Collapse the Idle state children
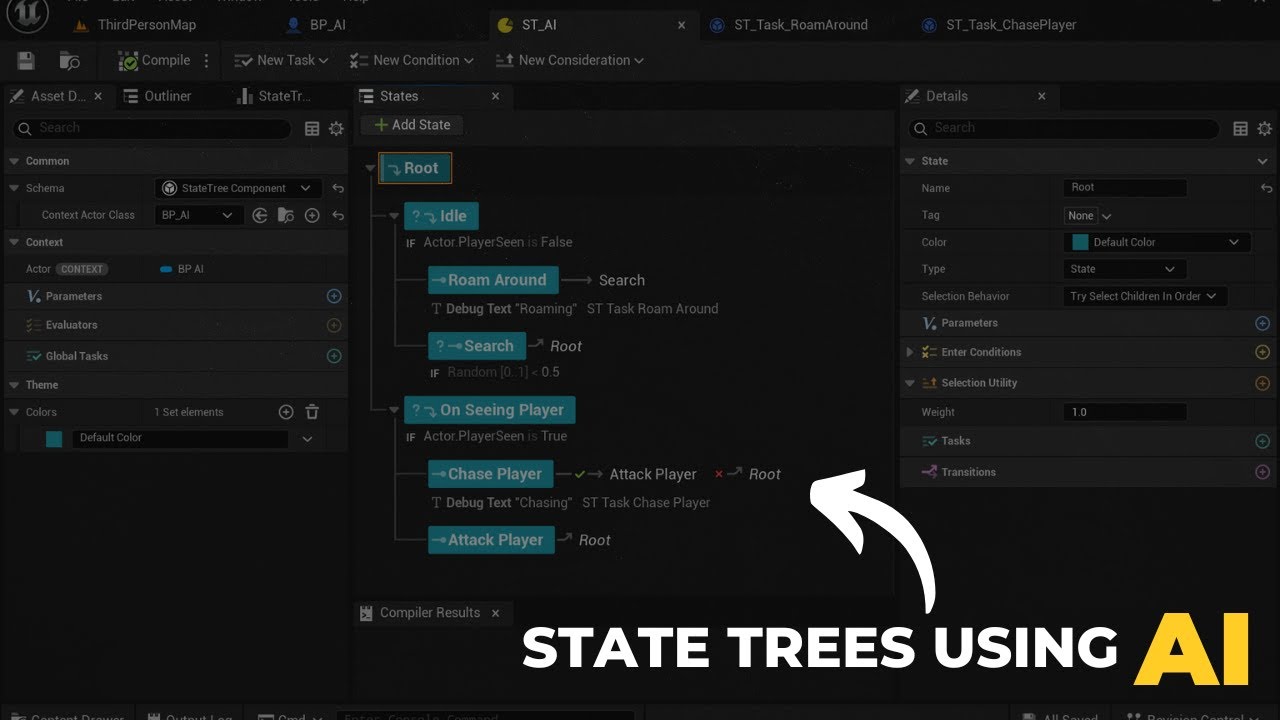 (x=394, y=216)
